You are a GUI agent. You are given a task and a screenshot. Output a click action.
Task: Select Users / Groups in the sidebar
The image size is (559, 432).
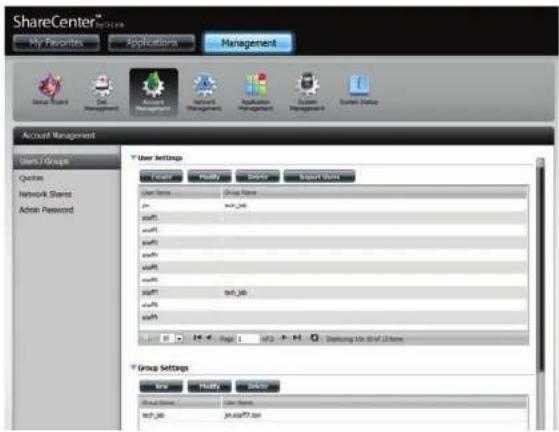click(x=67, y=161)
